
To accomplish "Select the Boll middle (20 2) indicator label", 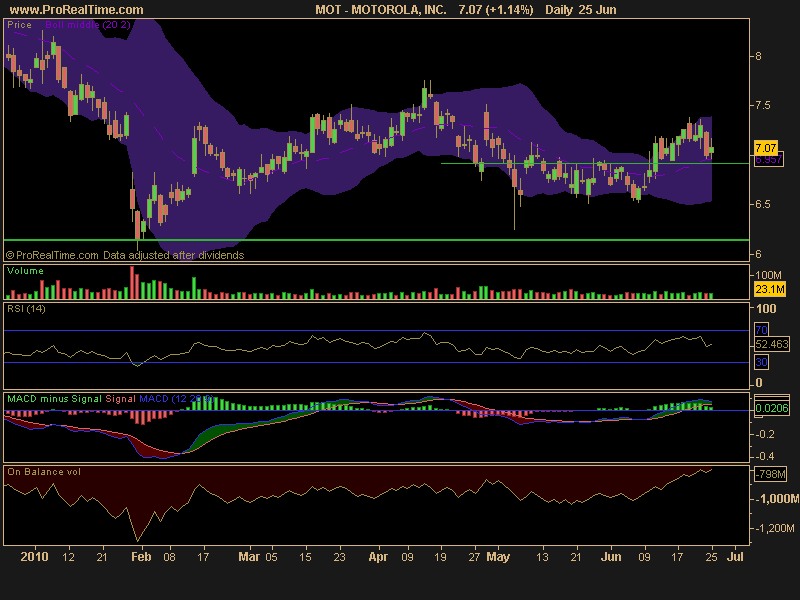I will pos(88,24).
